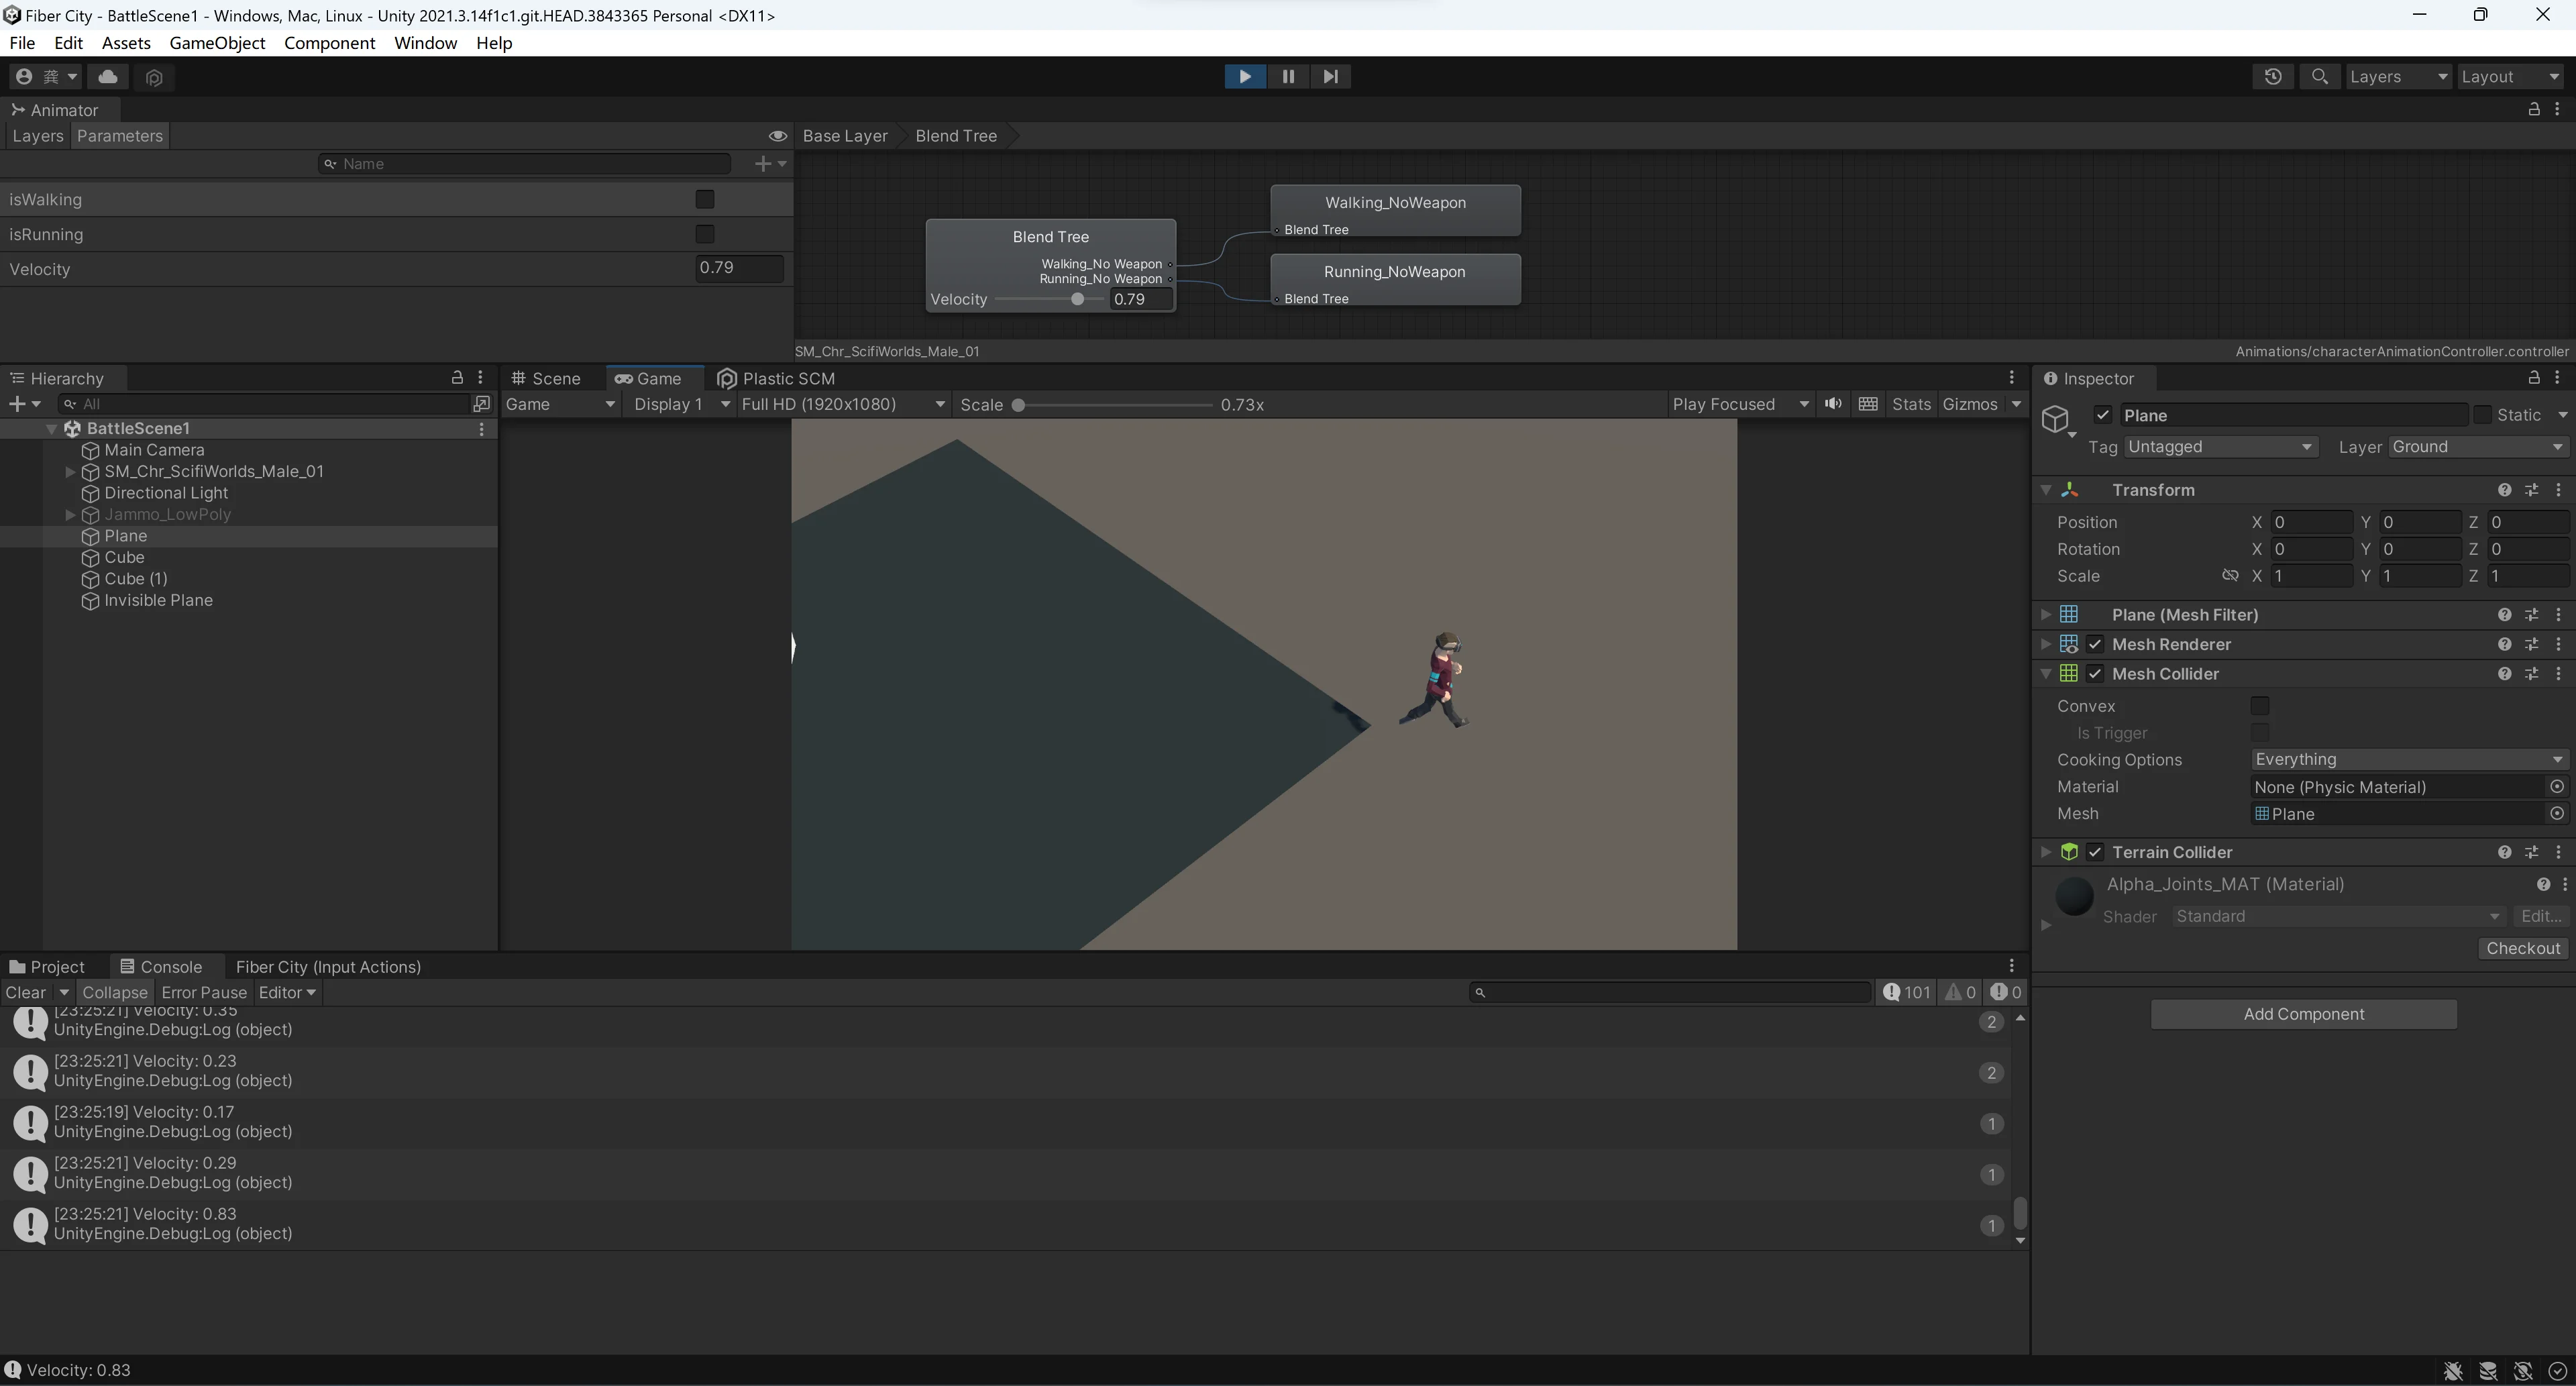This screenshot has height=1386, width=2576.
Task: Open the cloud services icon
Action: pyautogui.click(x=108, y=77)
